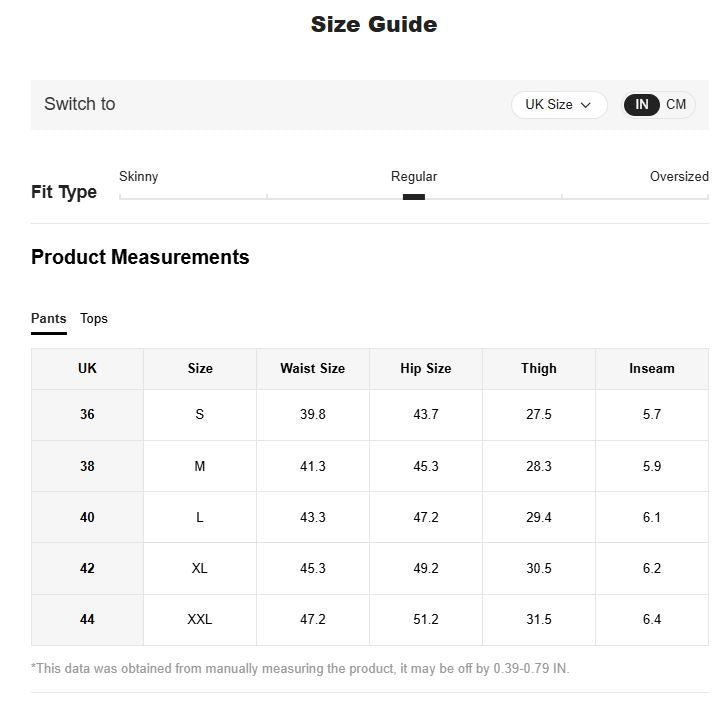Select the Pants measurements tab
728x703 pixels.
click(49, 319)
